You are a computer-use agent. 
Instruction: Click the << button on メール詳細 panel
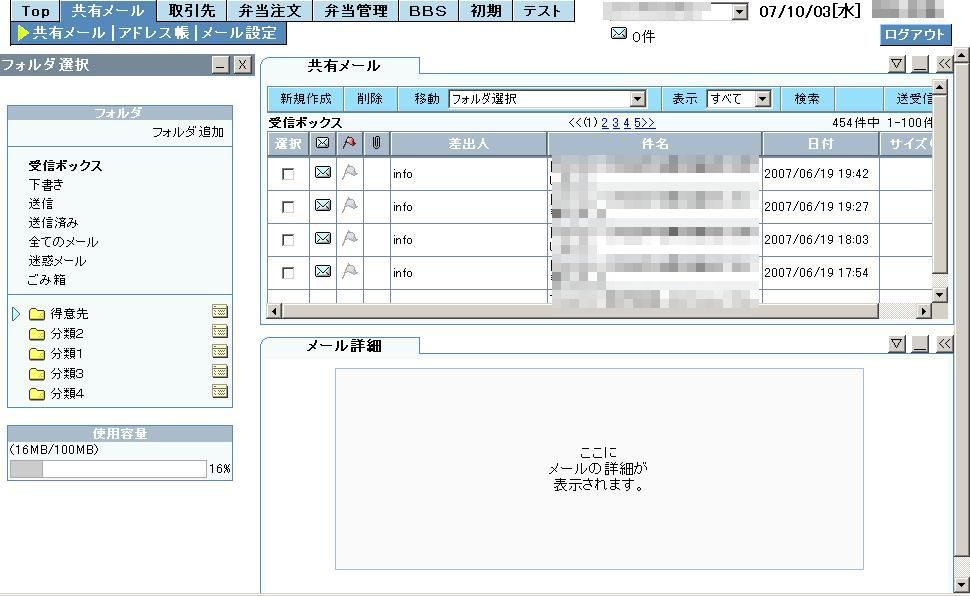click(x=944, y=344)
